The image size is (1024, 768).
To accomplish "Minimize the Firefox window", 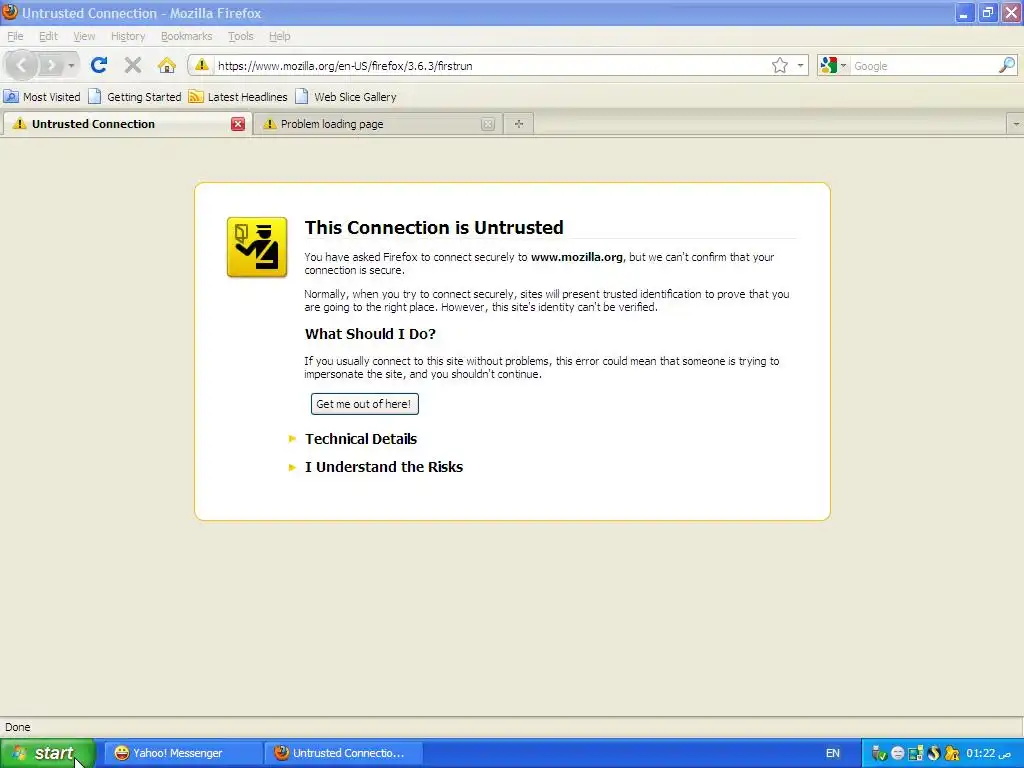I will point(964,13).
